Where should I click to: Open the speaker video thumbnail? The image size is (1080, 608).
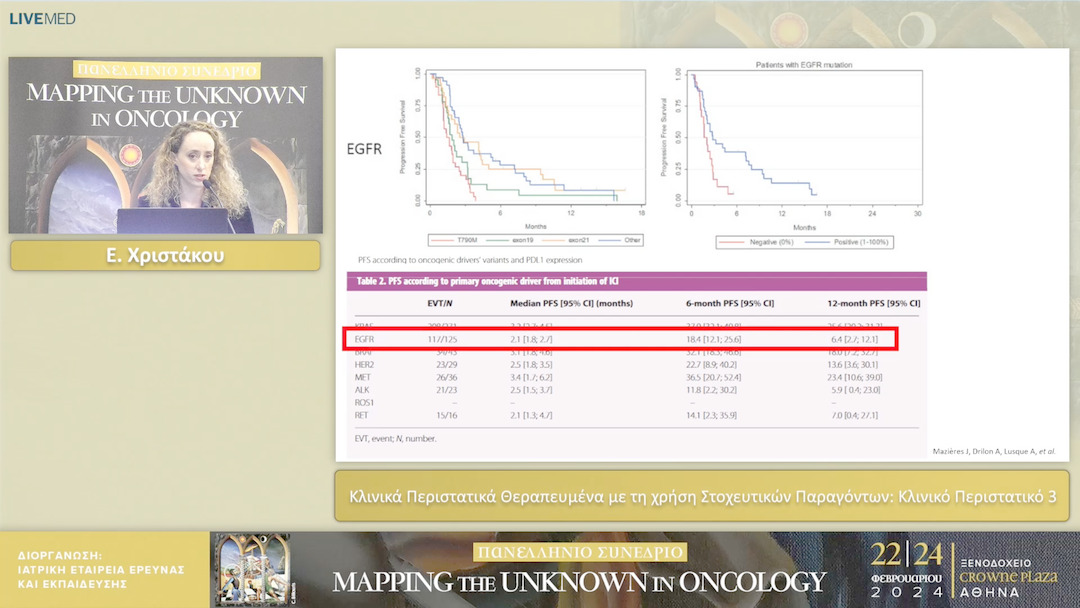(x=166, y=145)
